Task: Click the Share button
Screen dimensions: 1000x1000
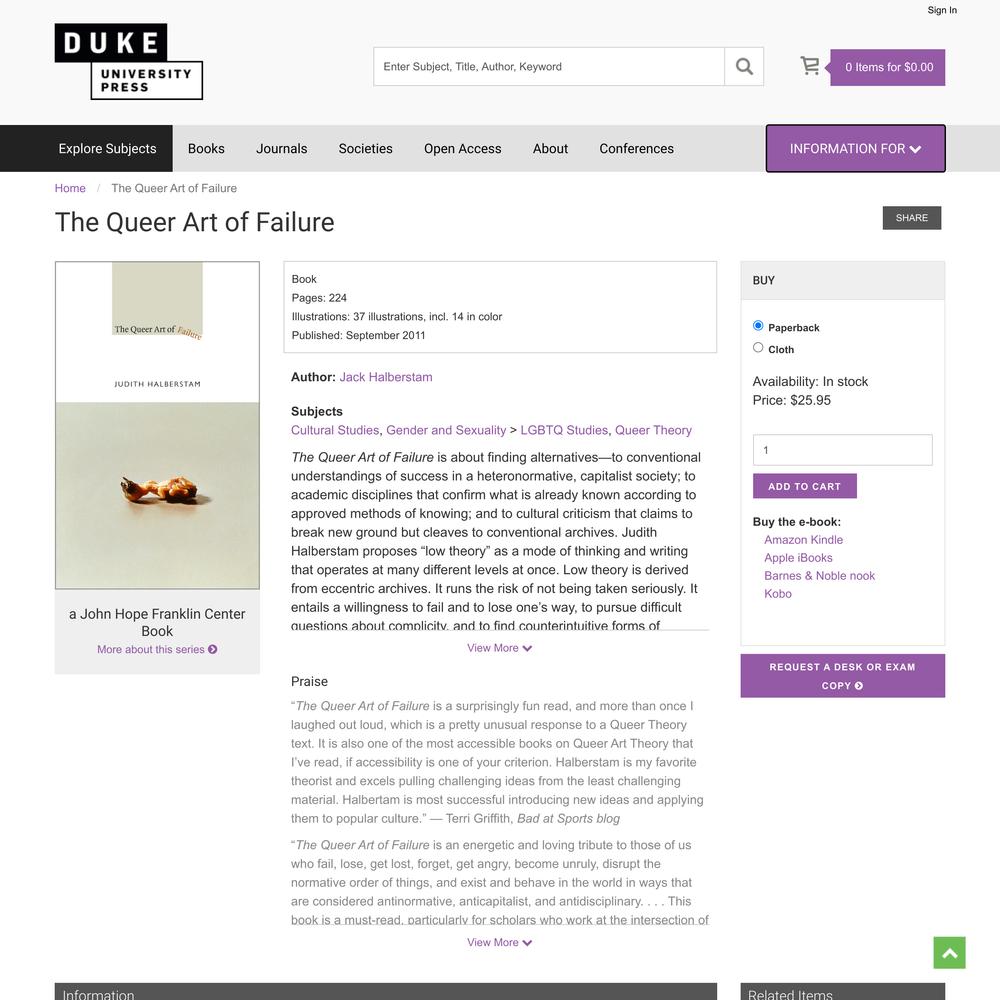Action: coord(911,218)
